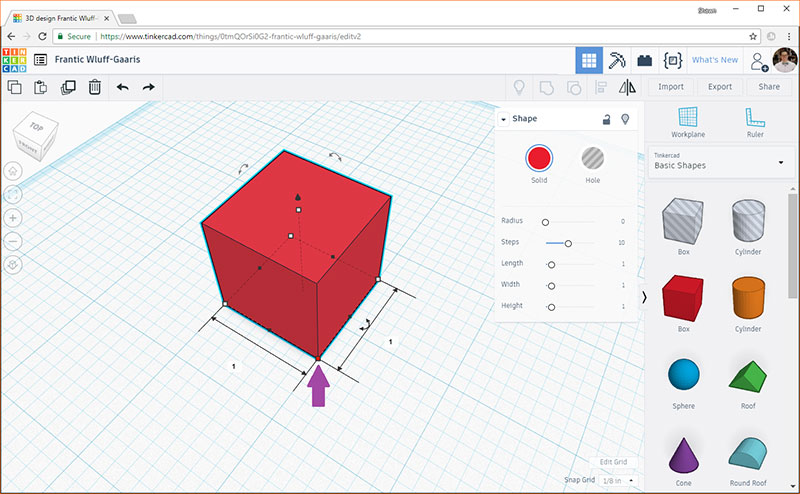Click the Mirror tool icon
This screenshot has width=800, height=494.
tap(627, 88)
